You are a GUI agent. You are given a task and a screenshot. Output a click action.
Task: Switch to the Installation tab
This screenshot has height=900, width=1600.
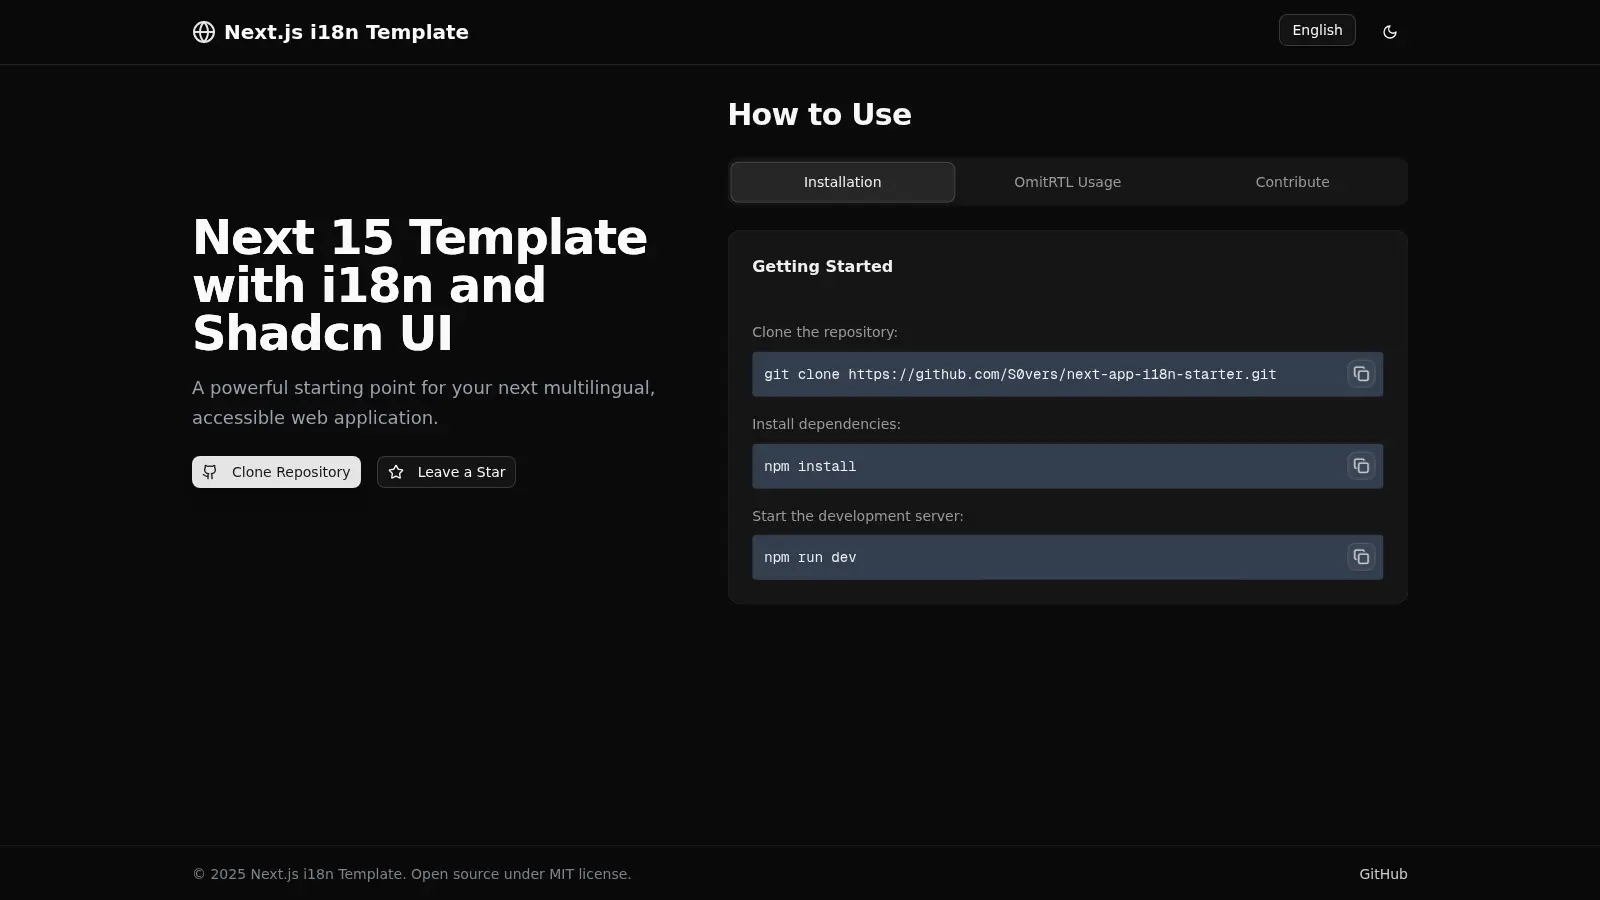tap(842, 182)
